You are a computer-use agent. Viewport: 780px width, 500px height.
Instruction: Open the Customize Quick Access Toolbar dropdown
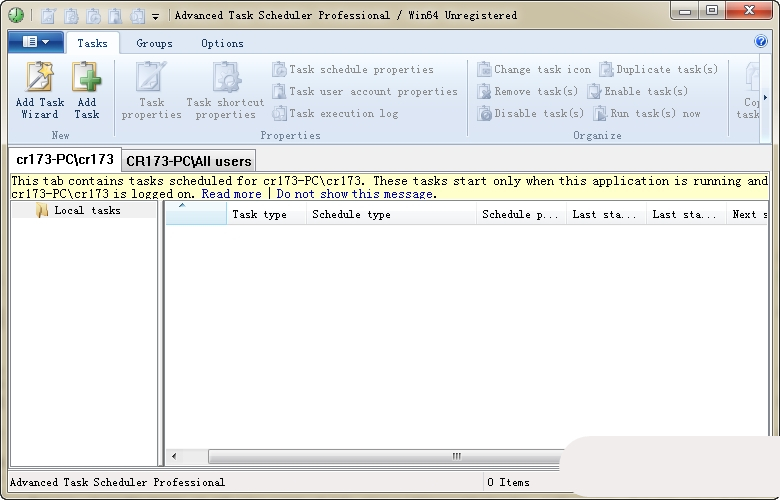coord(156,16)
